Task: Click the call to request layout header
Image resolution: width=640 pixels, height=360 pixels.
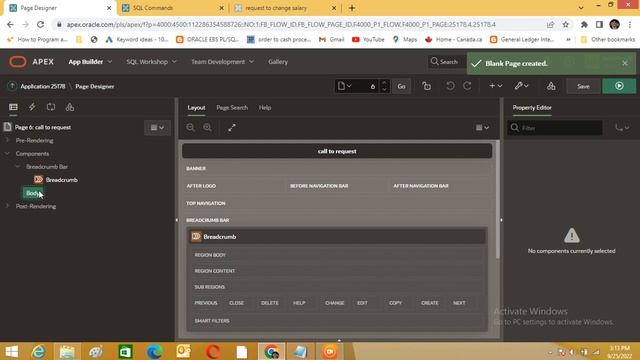Action: [x=337, y=151]
